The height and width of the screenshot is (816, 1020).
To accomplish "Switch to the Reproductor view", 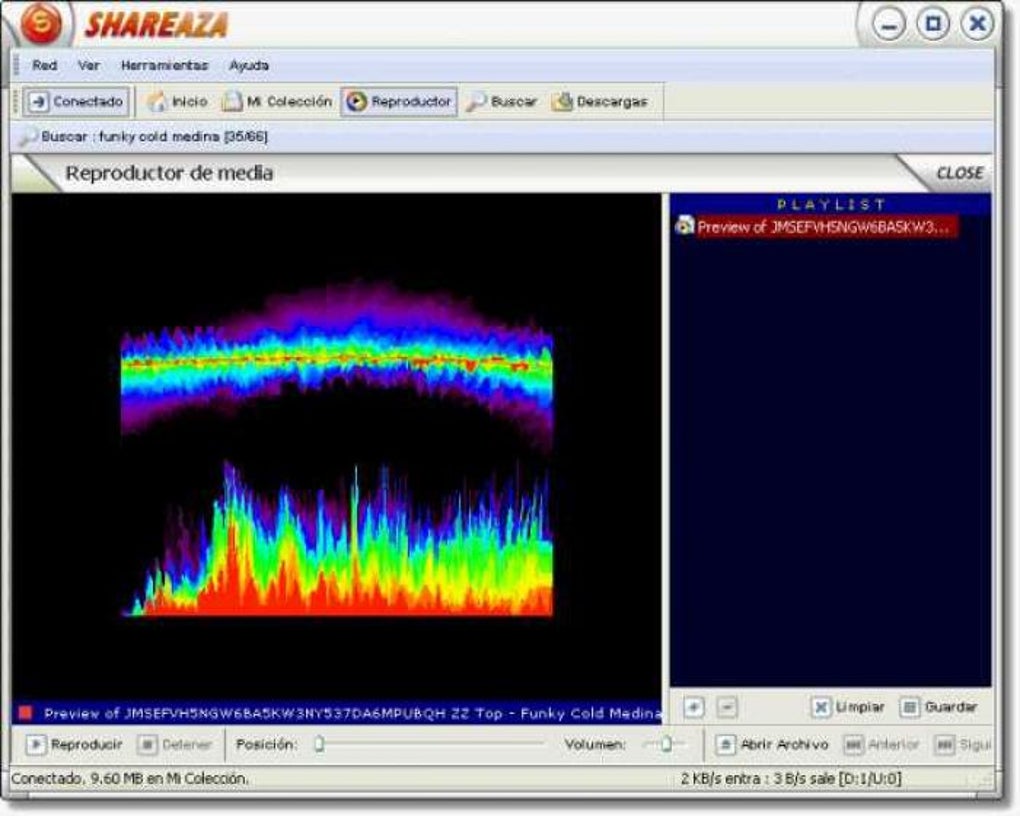I will click(x=399, y=101).
